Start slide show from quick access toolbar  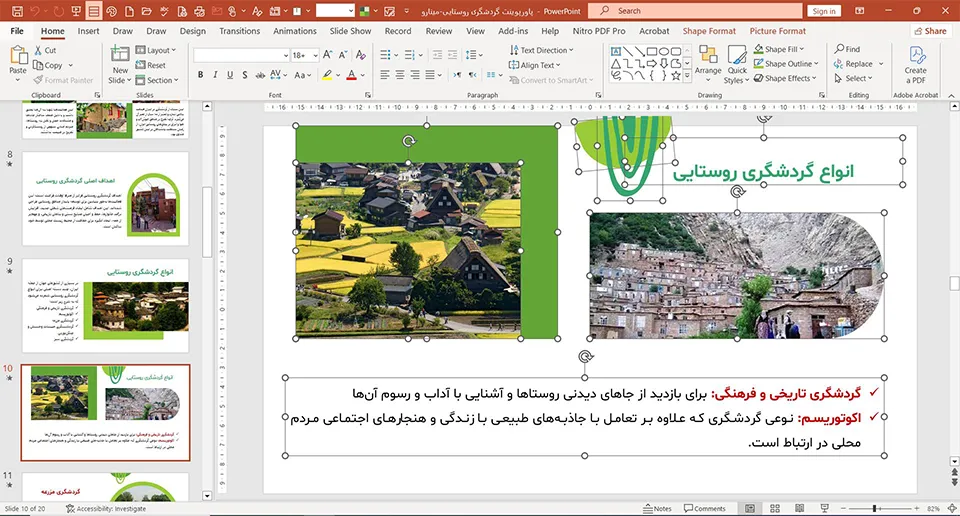(76, 11)
